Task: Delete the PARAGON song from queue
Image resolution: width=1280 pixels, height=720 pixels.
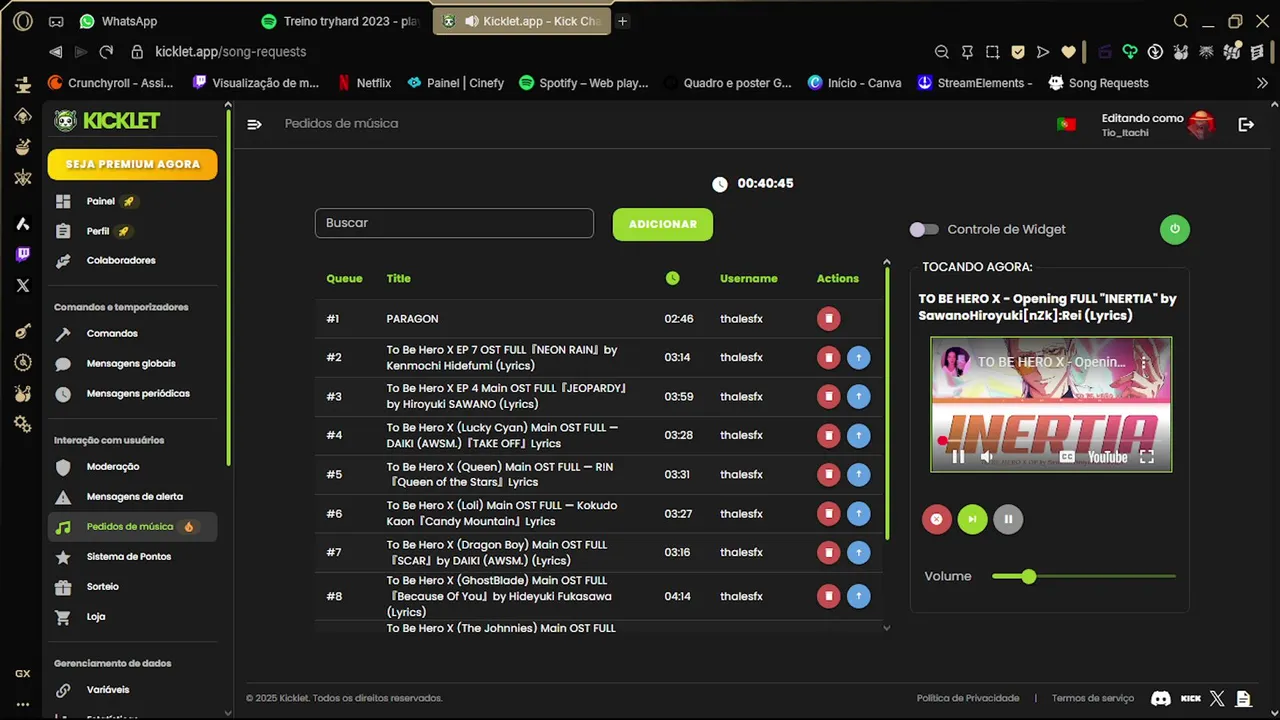Action: click(x=828, y=319)
